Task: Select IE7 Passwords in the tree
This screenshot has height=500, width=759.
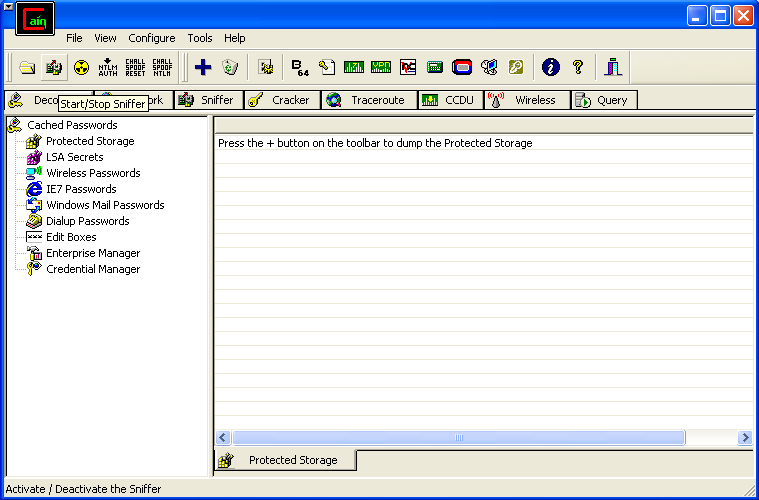Action: pos(81,189)
